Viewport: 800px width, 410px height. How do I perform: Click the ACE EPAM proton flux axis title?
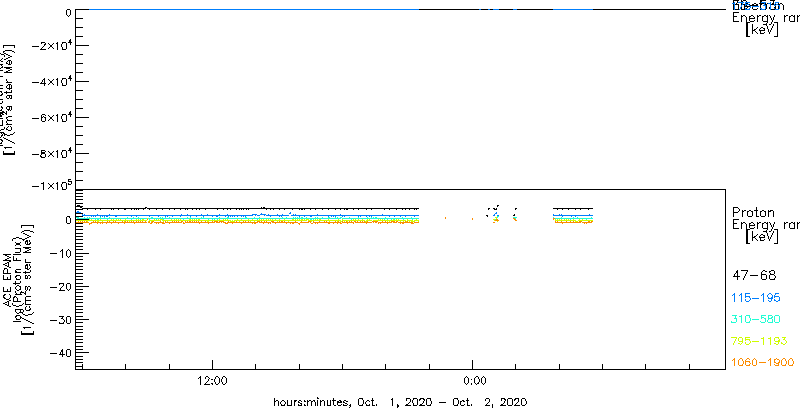click(18, 279)
